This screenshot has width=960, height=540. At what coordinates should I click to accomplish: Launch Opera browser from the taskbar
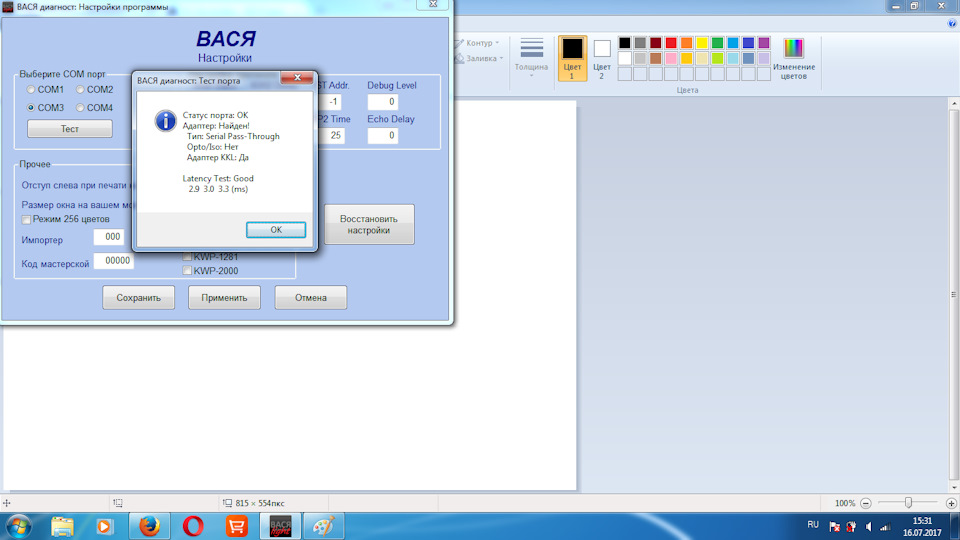pyautogui.click(x=193, y=526)
